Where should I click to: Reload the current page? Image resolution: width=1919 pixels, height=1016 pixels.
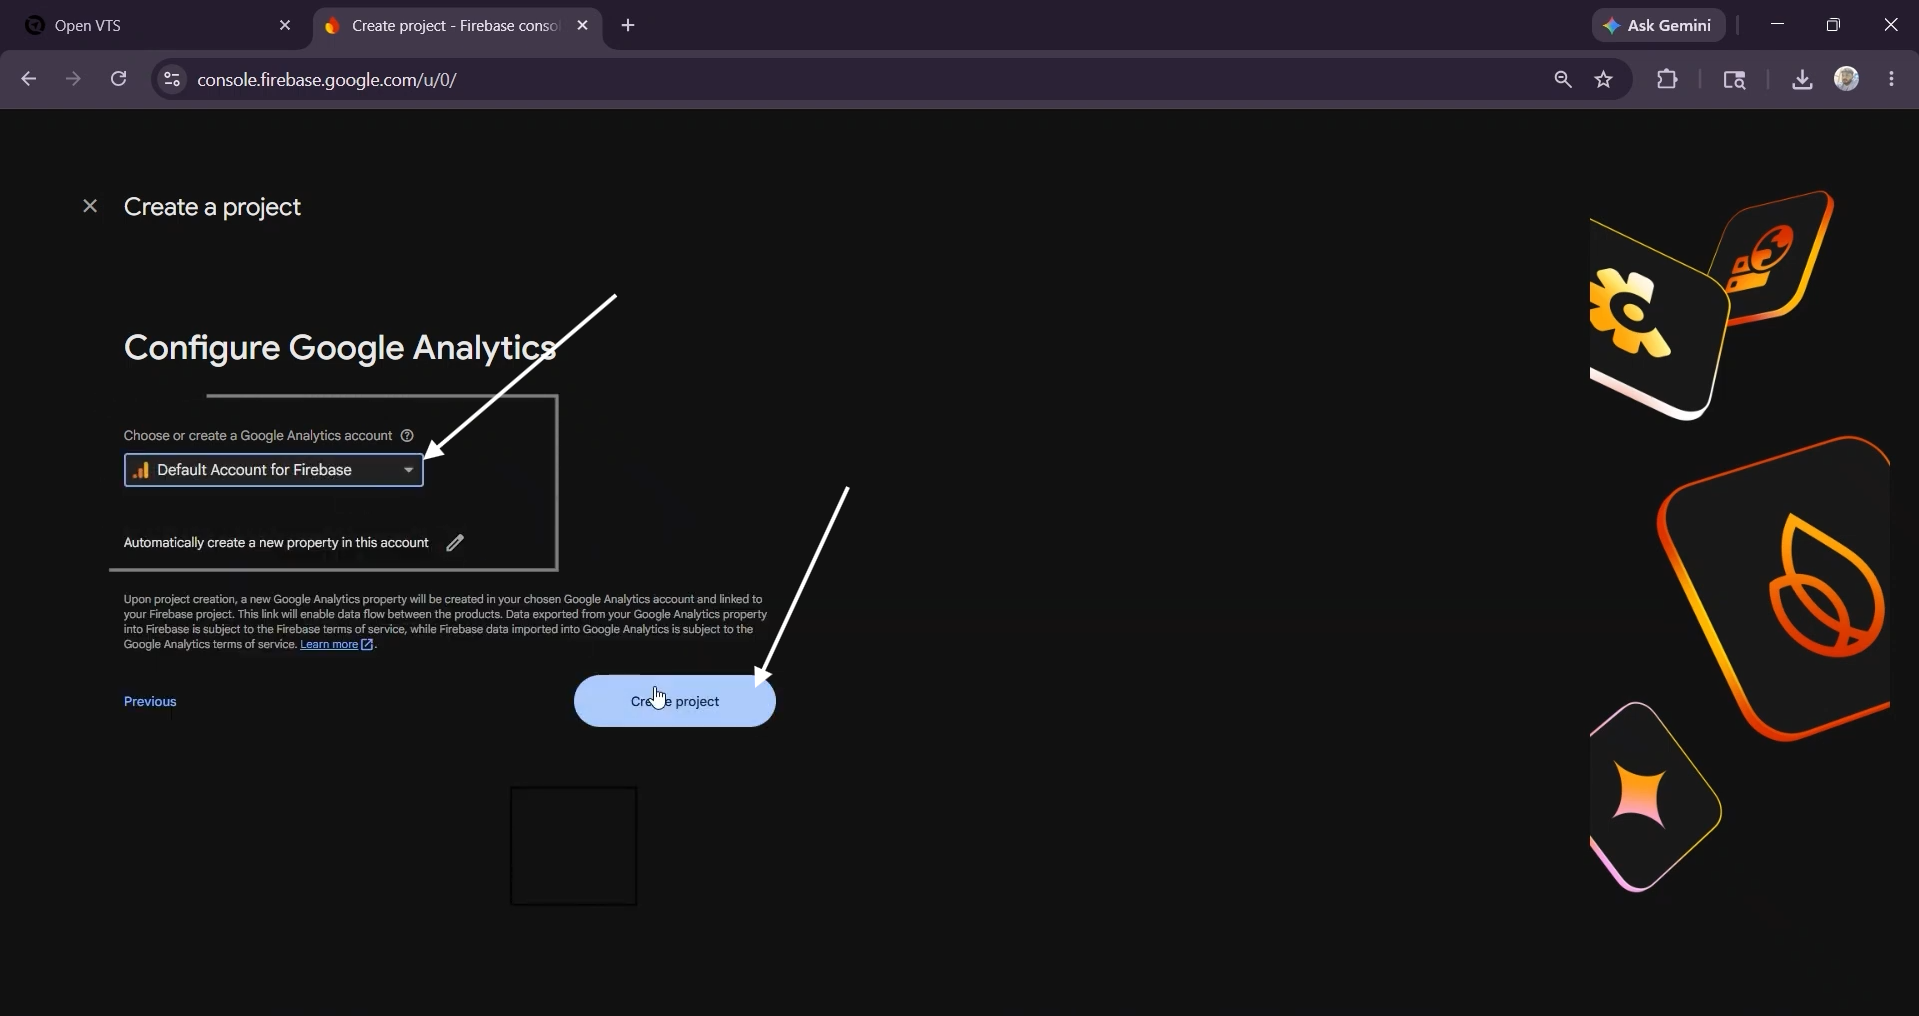[119, 80]
